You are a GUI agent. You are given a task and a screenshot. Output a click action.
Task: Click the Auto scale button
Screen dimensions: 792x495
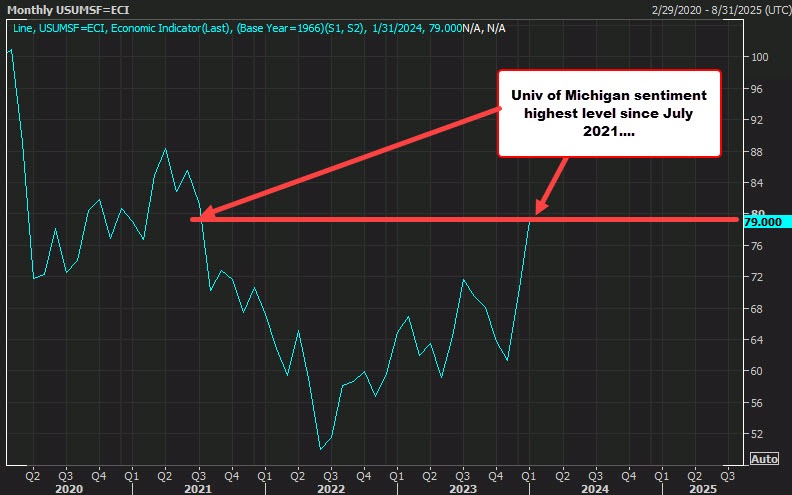tap(764, 459)
